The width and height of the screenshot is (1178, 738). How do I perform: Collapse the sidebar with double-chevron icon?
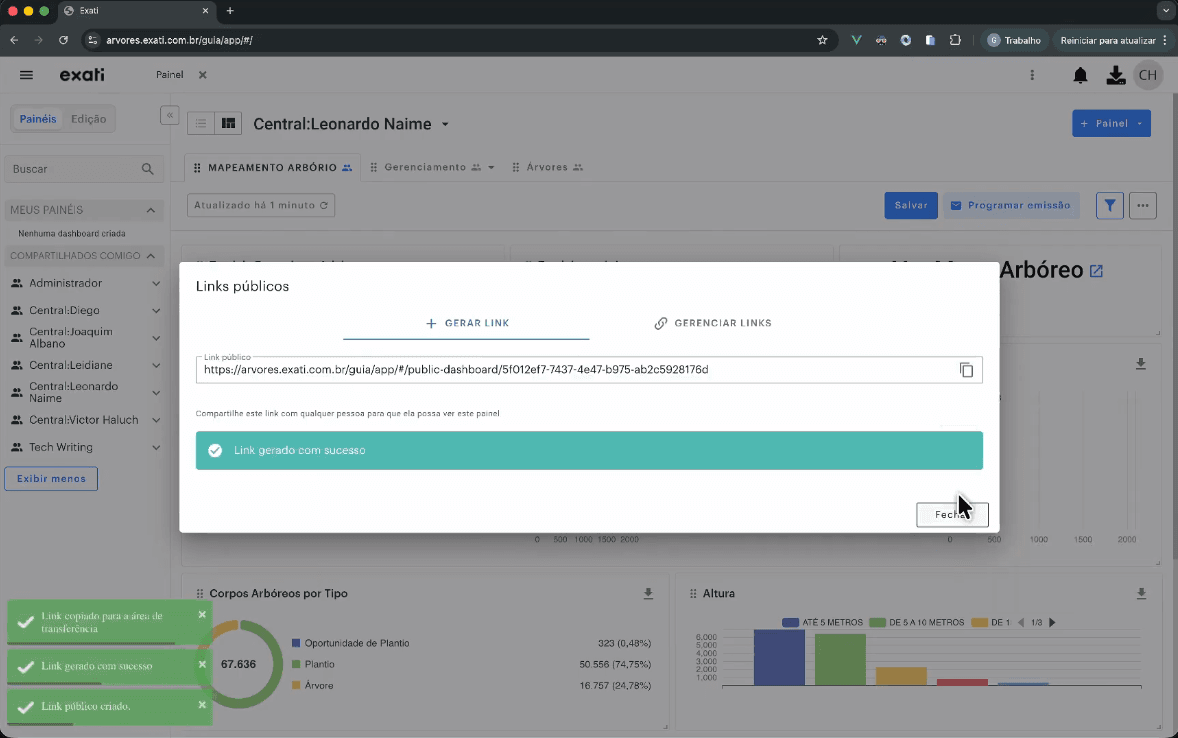(x=170, y=115)
